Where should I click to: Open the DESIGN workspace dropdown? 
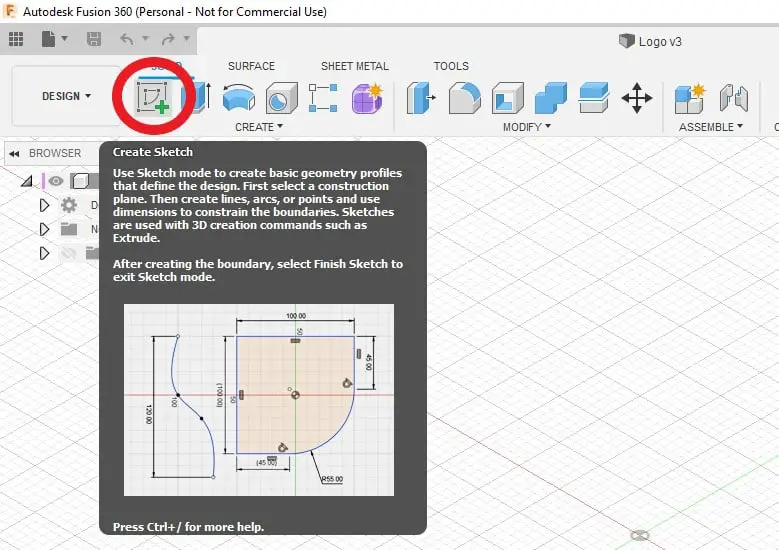point(66,96)
